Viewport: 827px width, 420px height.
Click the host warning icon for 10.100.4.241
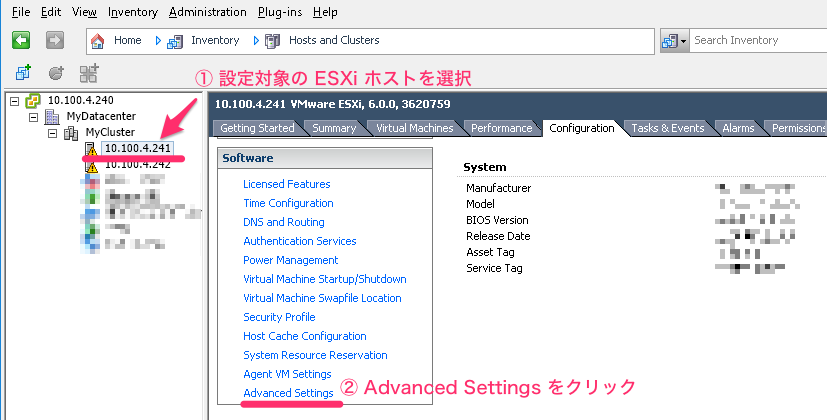91,150
